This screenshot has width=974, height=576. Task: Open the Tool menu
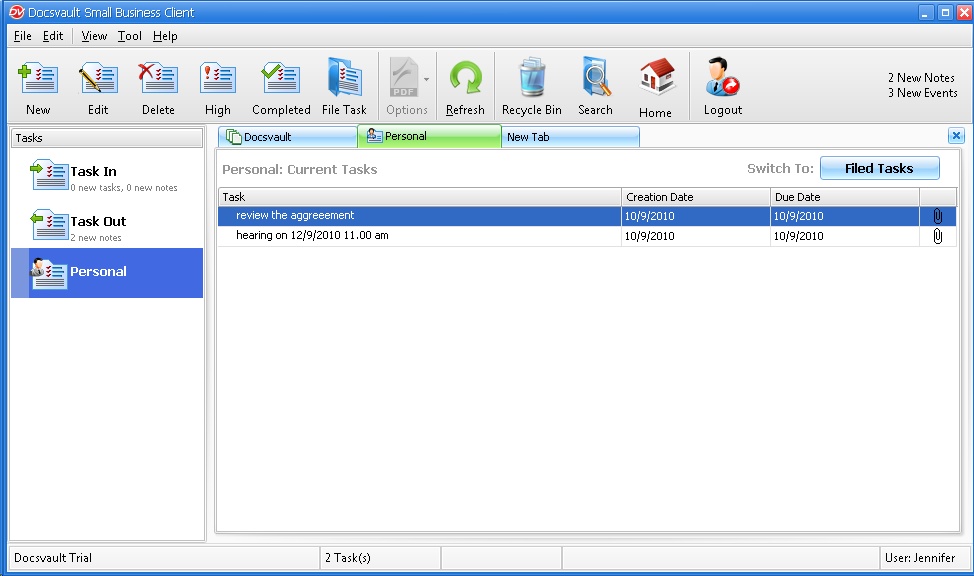click(x=129, y=36)
